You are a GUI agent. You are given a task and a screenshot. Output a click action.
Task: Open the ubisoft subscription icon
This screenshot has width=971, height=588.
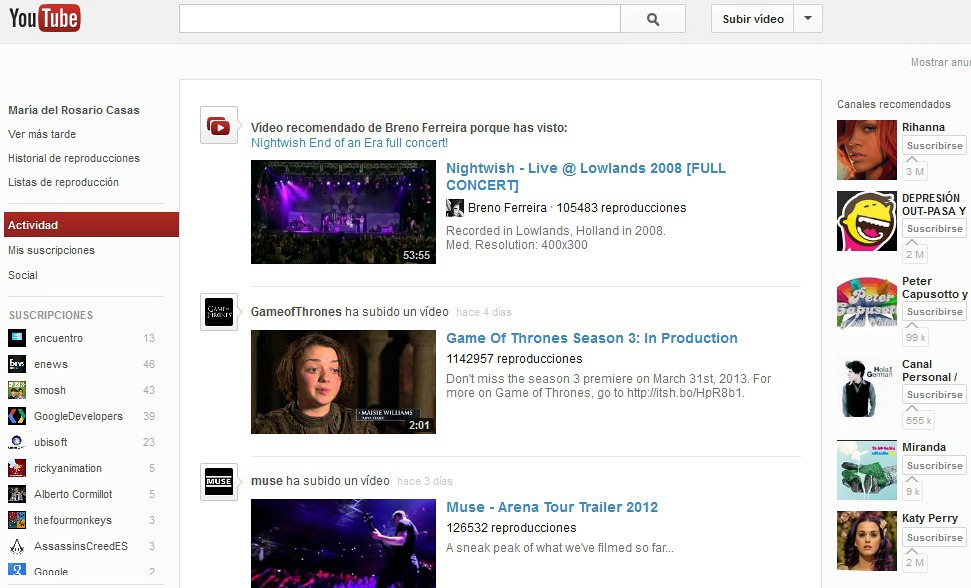16,442
